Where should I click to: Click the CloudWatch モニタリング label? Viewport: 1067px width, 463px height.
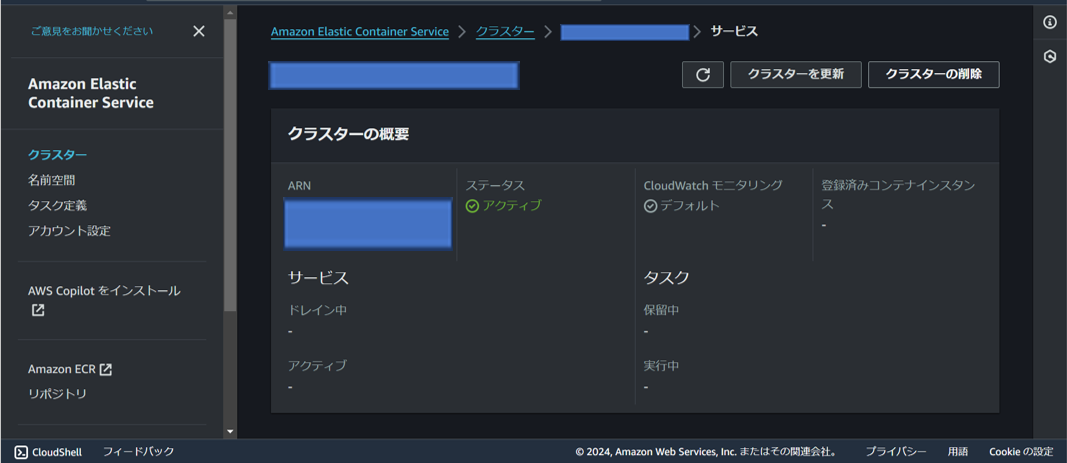[713, 185]
